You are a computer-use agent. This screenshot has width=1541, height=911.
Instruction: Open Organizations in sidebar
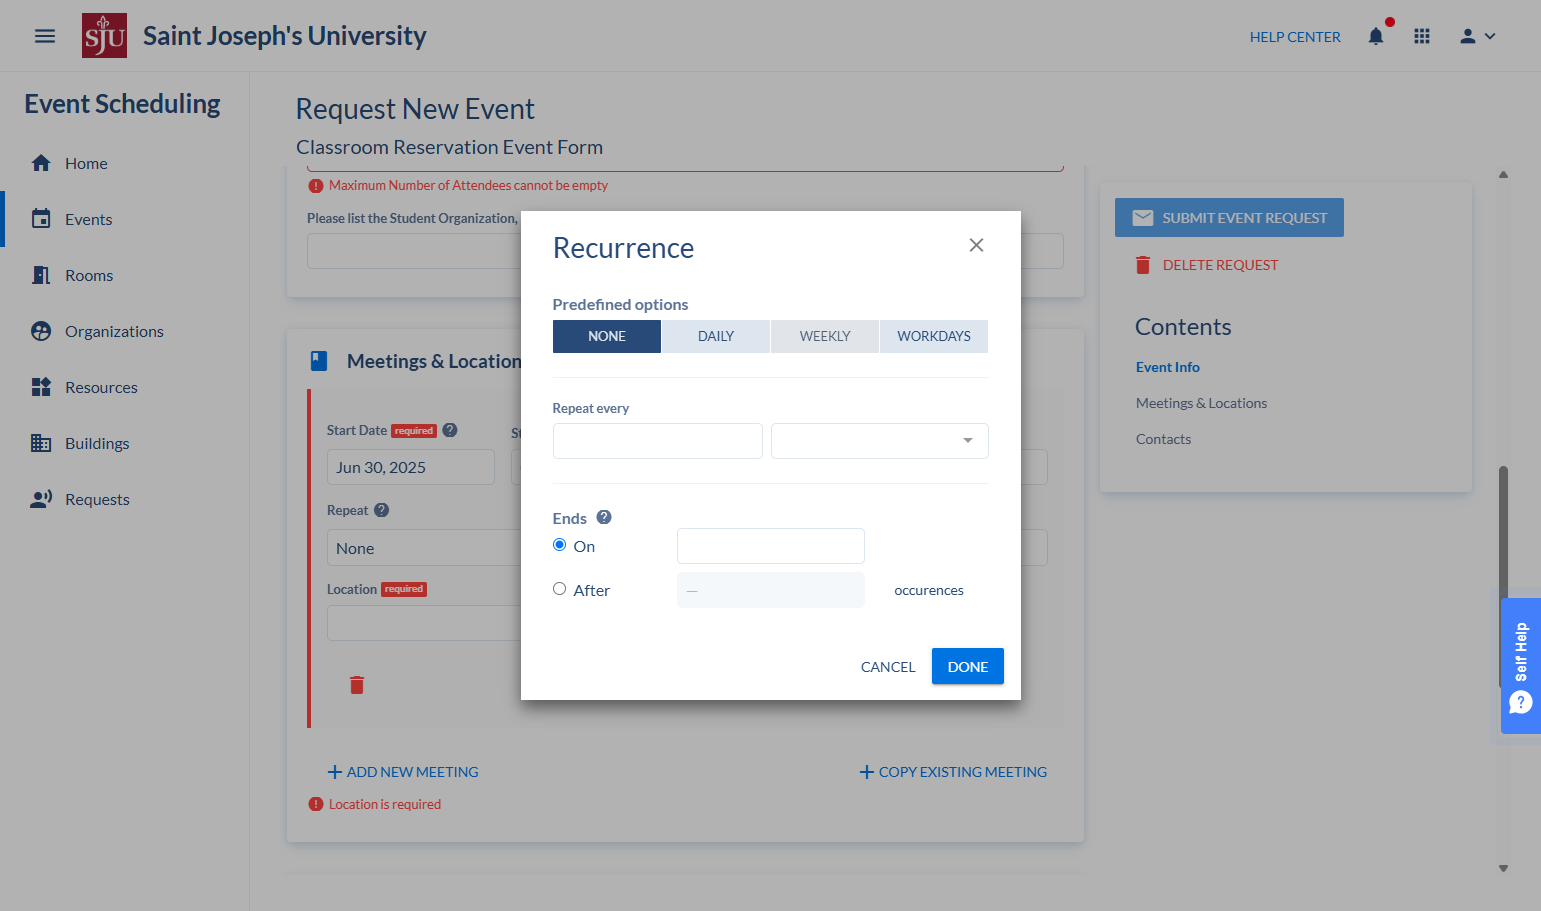point(114,331)
